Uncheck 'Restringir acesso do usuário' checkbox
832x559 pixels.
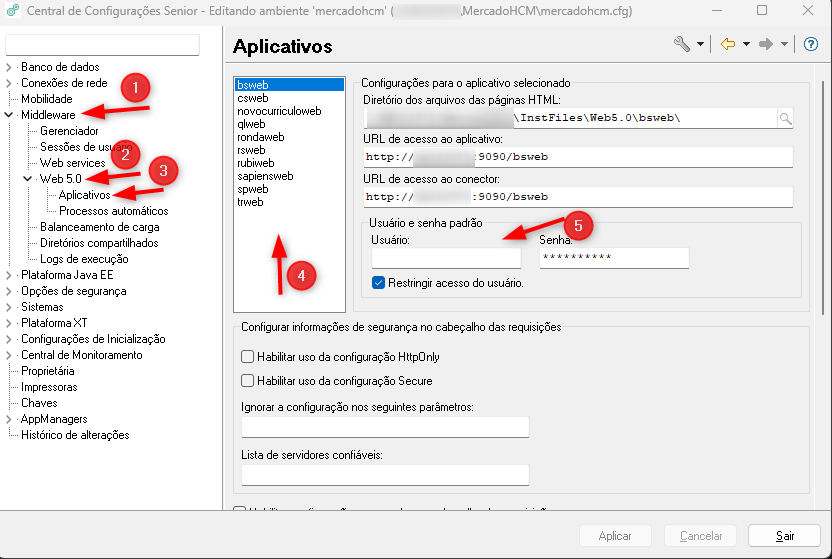(x=378, y=283)
